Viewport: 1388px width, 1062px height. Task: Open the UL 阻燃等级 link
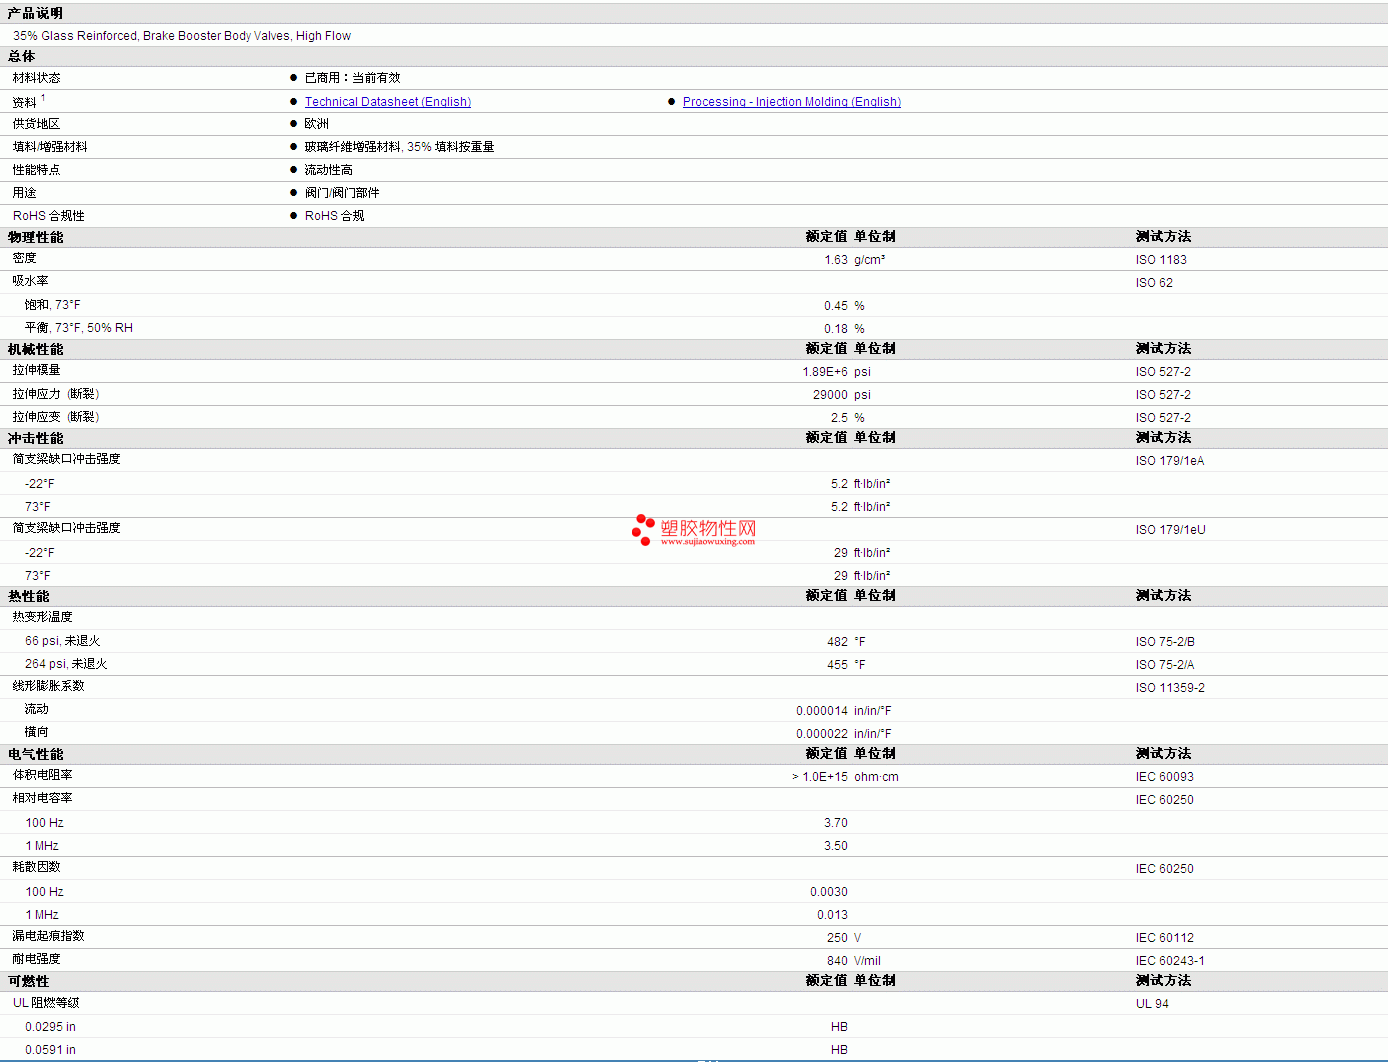tap(46, 1003)
